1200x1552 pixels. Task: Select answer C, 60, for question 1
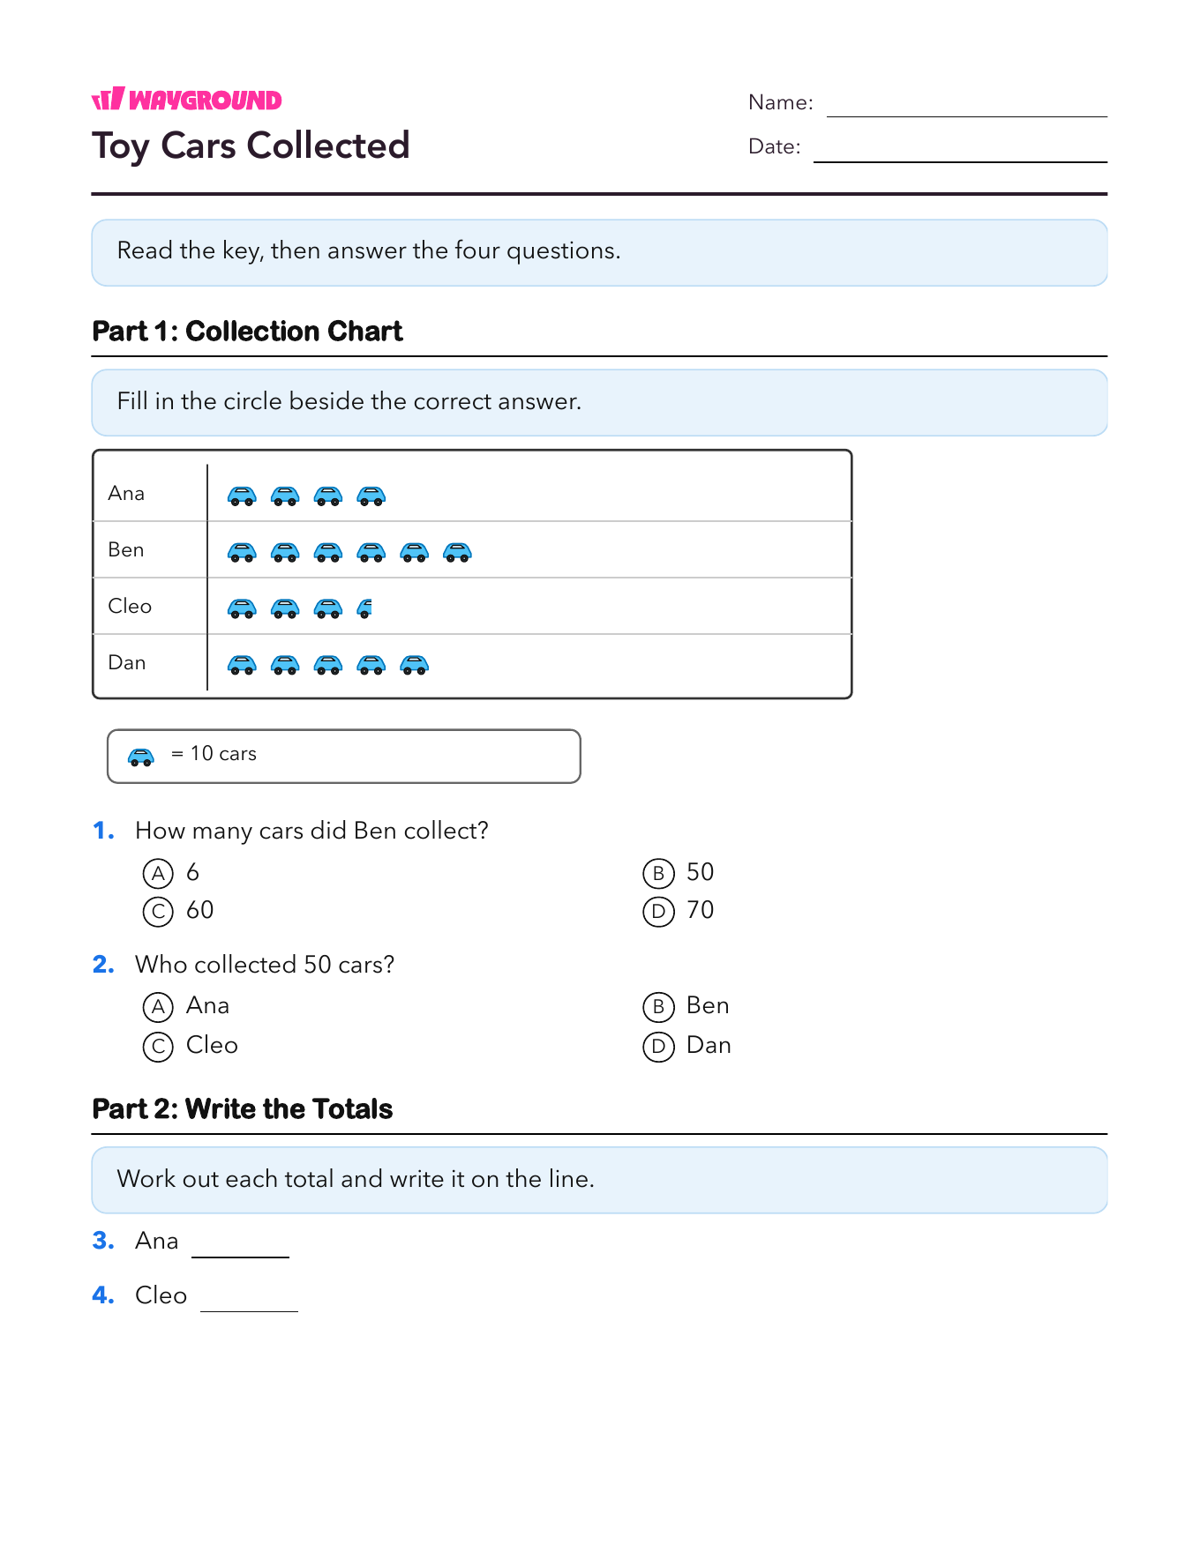click(158, 911)
